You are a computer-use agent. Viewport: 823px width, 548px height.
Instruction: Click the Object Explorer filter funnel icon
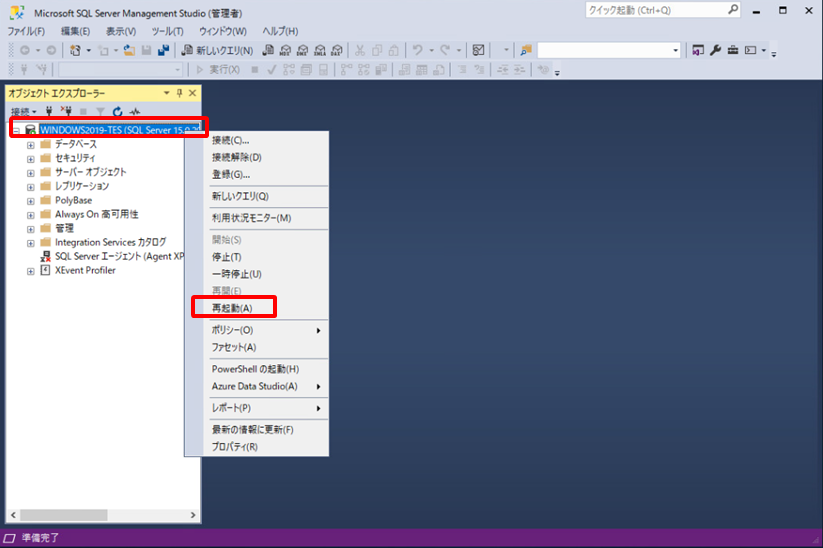point(100,111)
